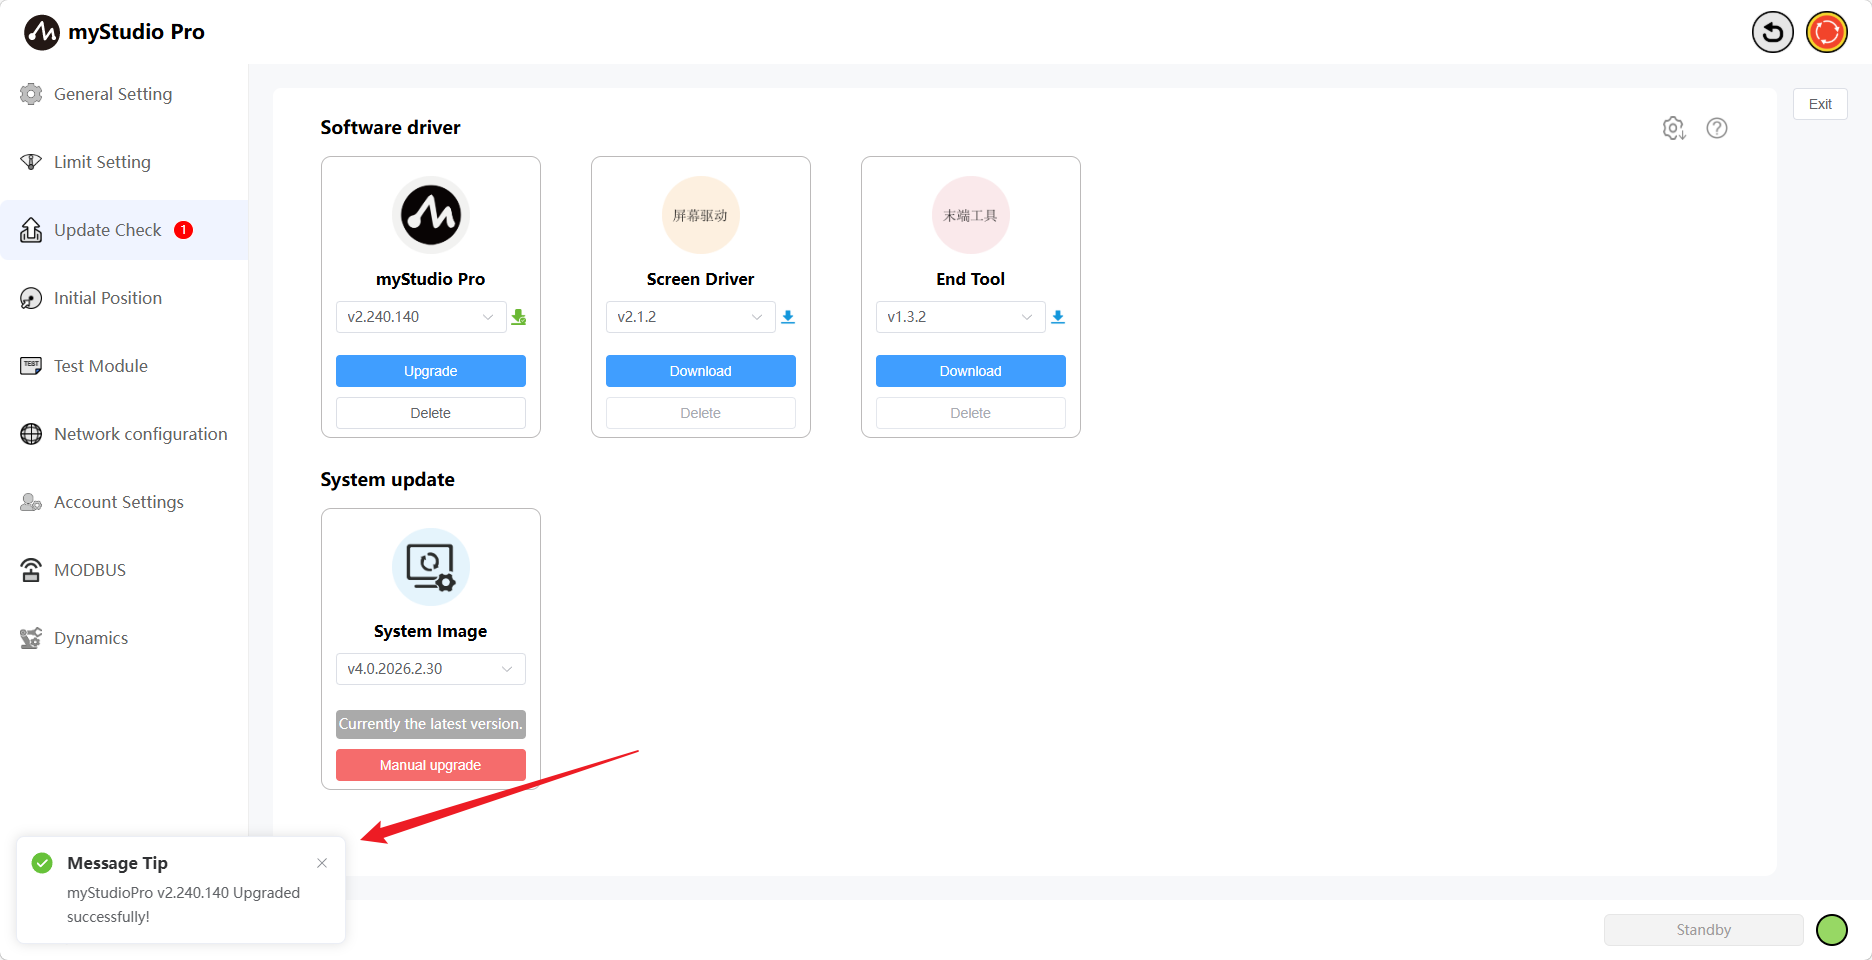Image resolution: width=1872 pixels, height=960 pixels.
Task: Click the Exit button
Action: click(1820, 104)
